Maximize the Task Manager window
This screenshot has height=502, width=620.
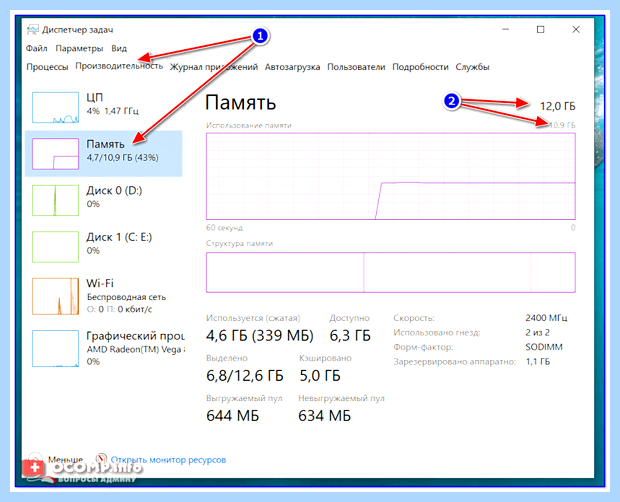(541, 29)
